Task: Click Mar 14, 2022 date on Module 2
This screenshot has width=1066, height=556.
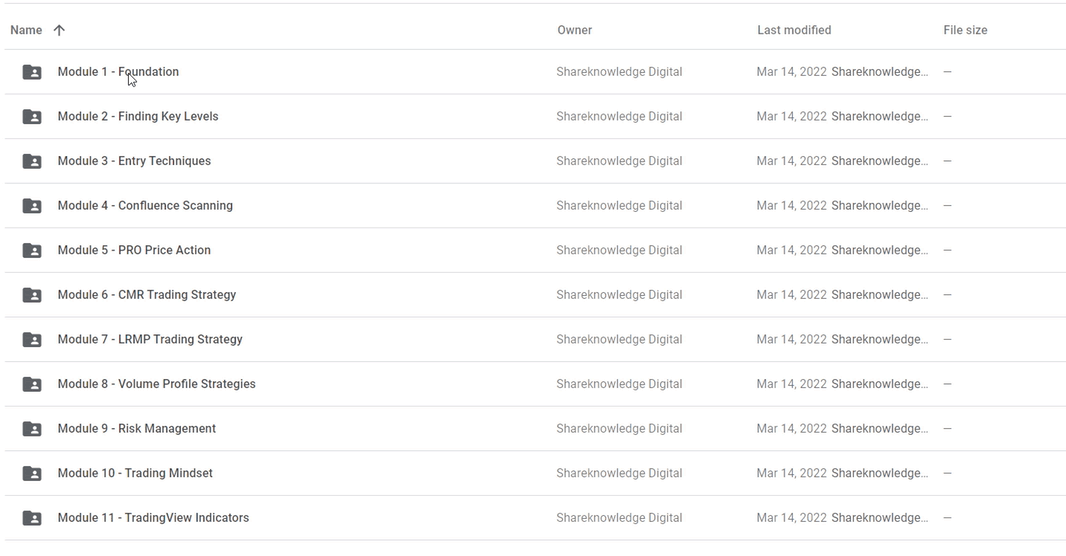Action: (x=791, y=116)
